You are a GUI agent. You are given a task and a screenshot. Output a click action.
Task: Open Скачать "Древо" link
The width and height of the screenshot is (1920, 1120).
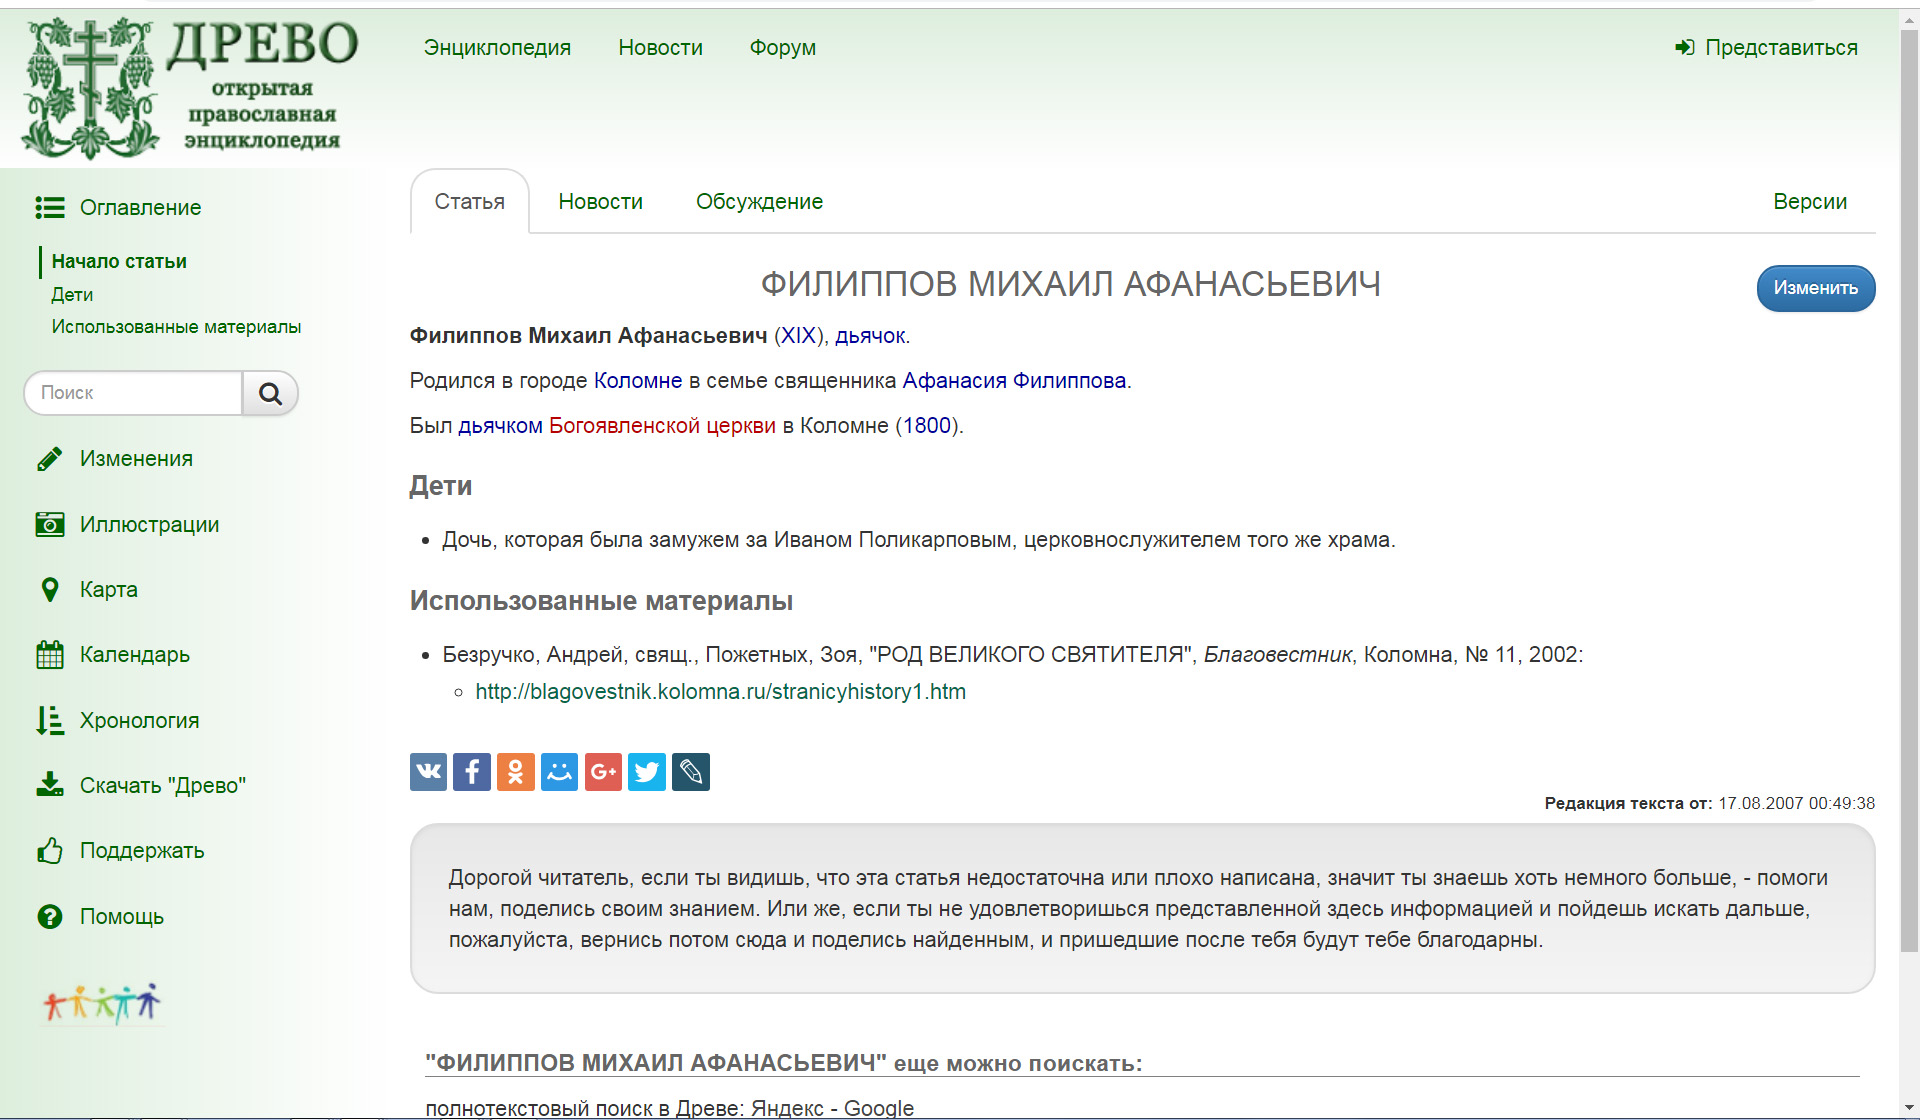coord(163,786)
